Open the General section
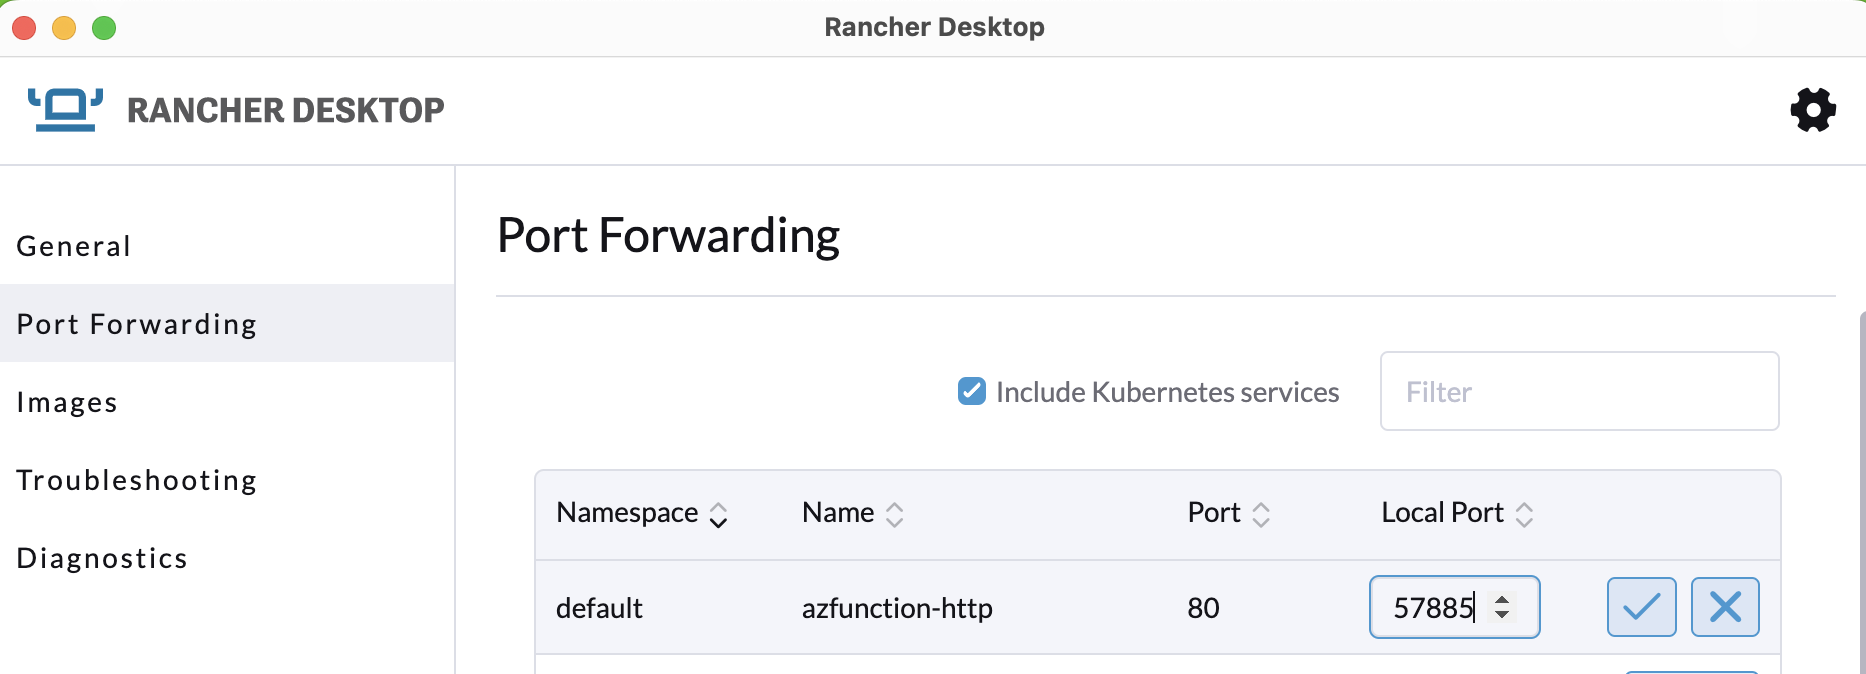Image resolution: width=1866 pixels, height=674 pixels. [x=74, y=246]
